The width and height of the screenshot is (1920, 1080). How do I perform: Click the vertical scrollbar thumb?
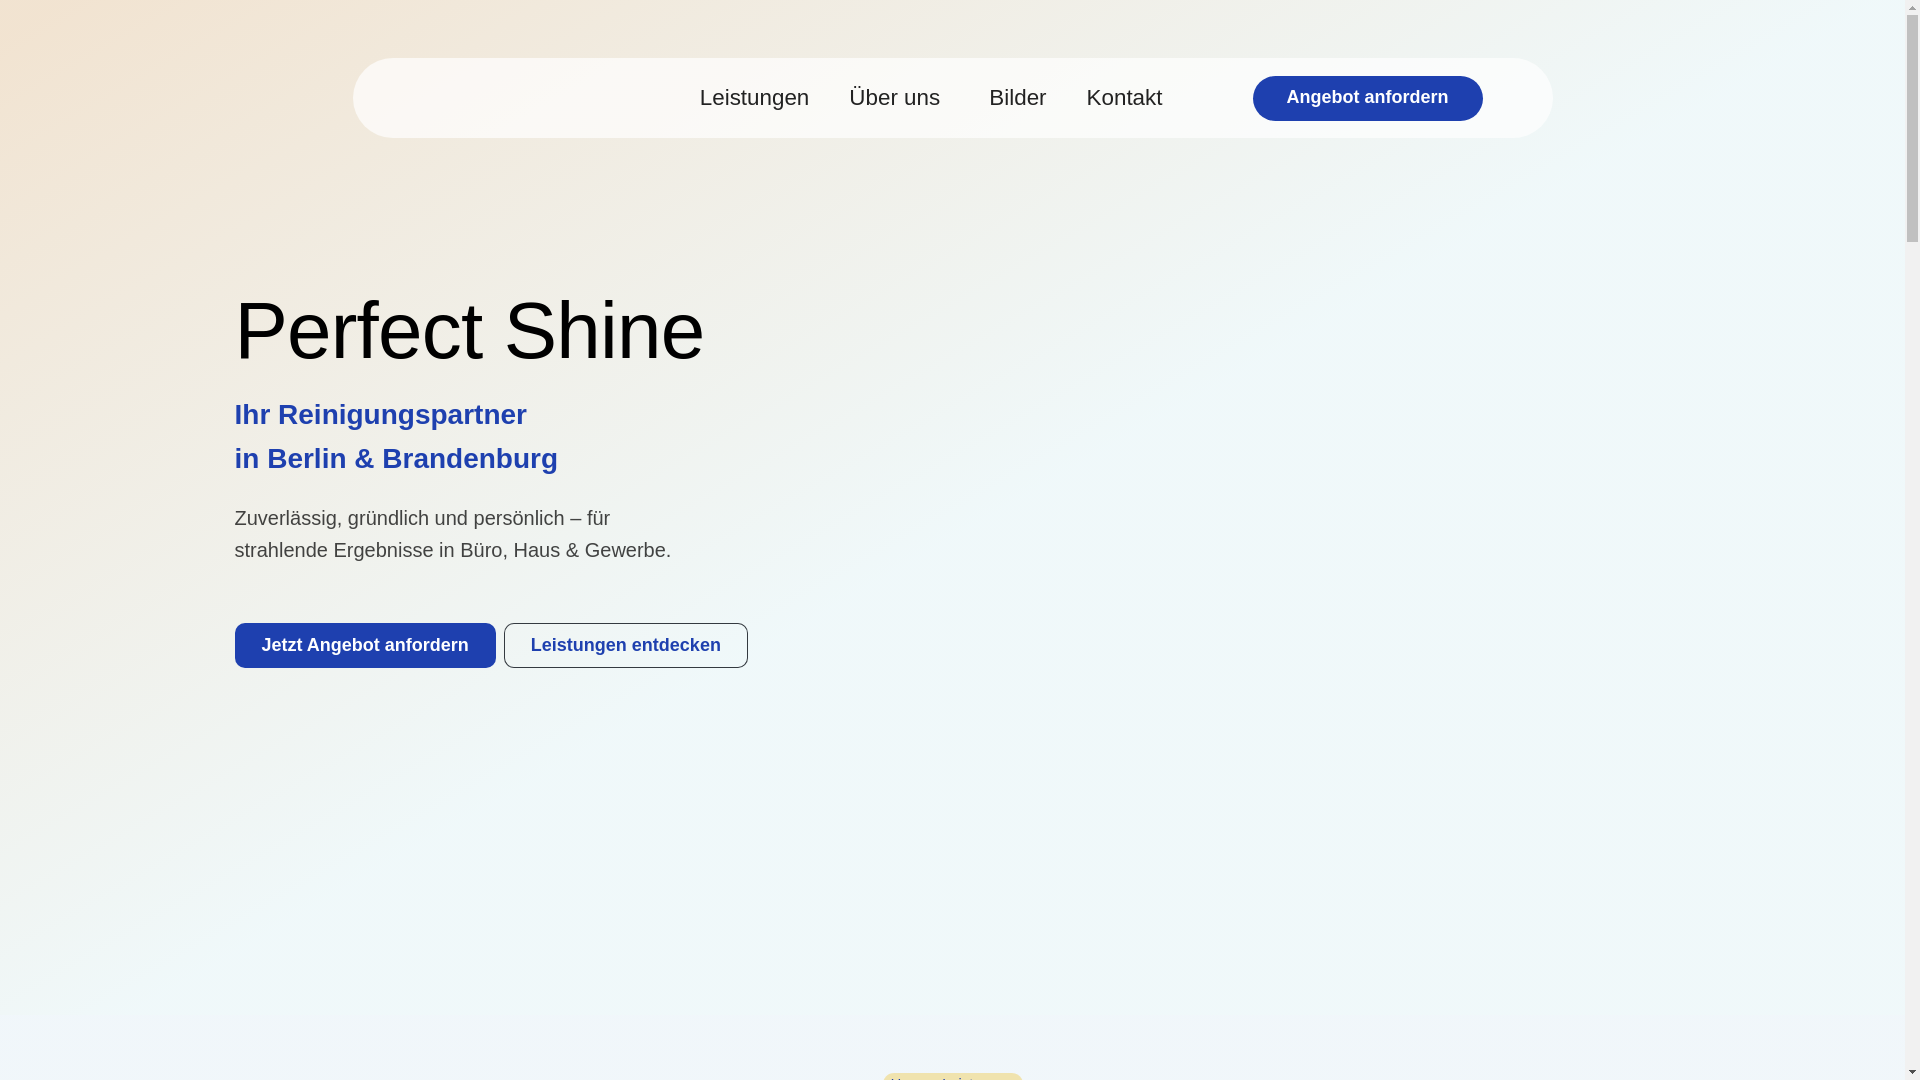(1912, 130)
